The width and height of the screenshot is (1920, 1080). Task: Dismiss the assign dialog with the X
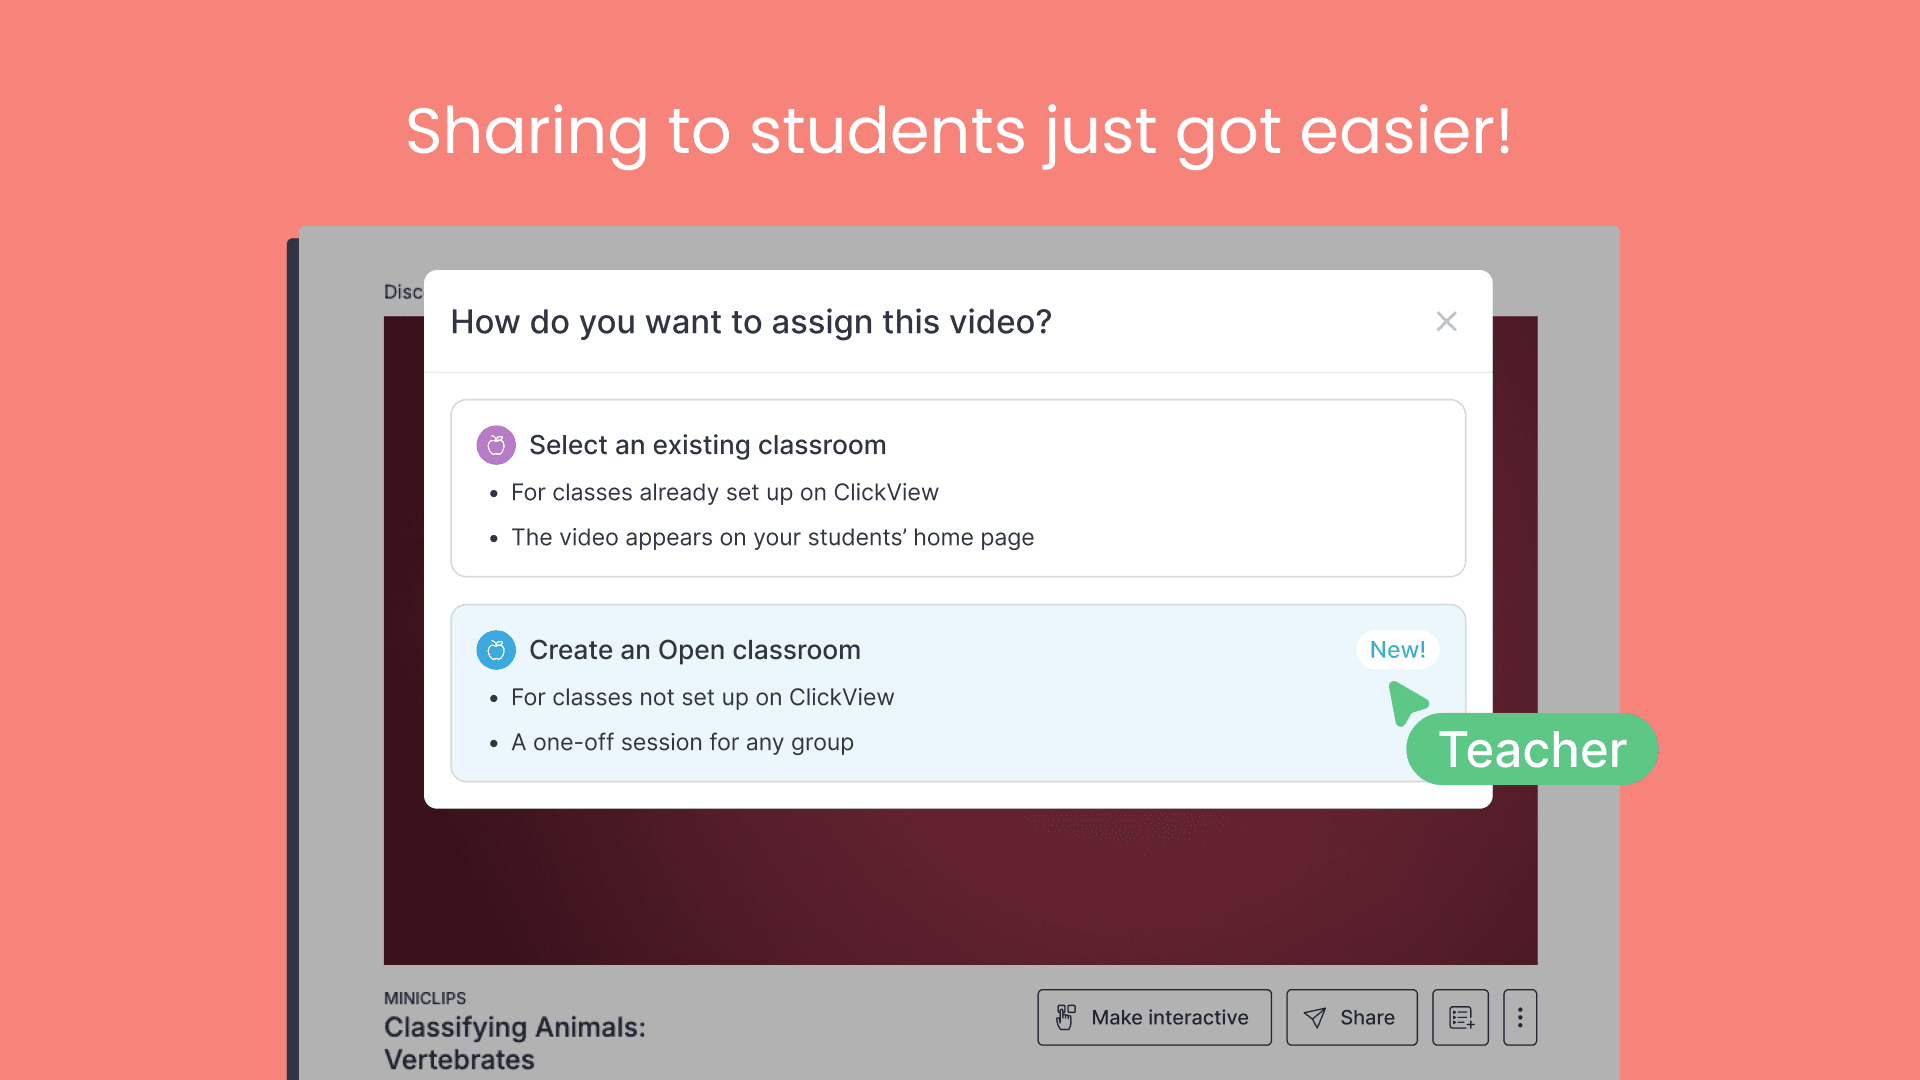[1447, 321]
